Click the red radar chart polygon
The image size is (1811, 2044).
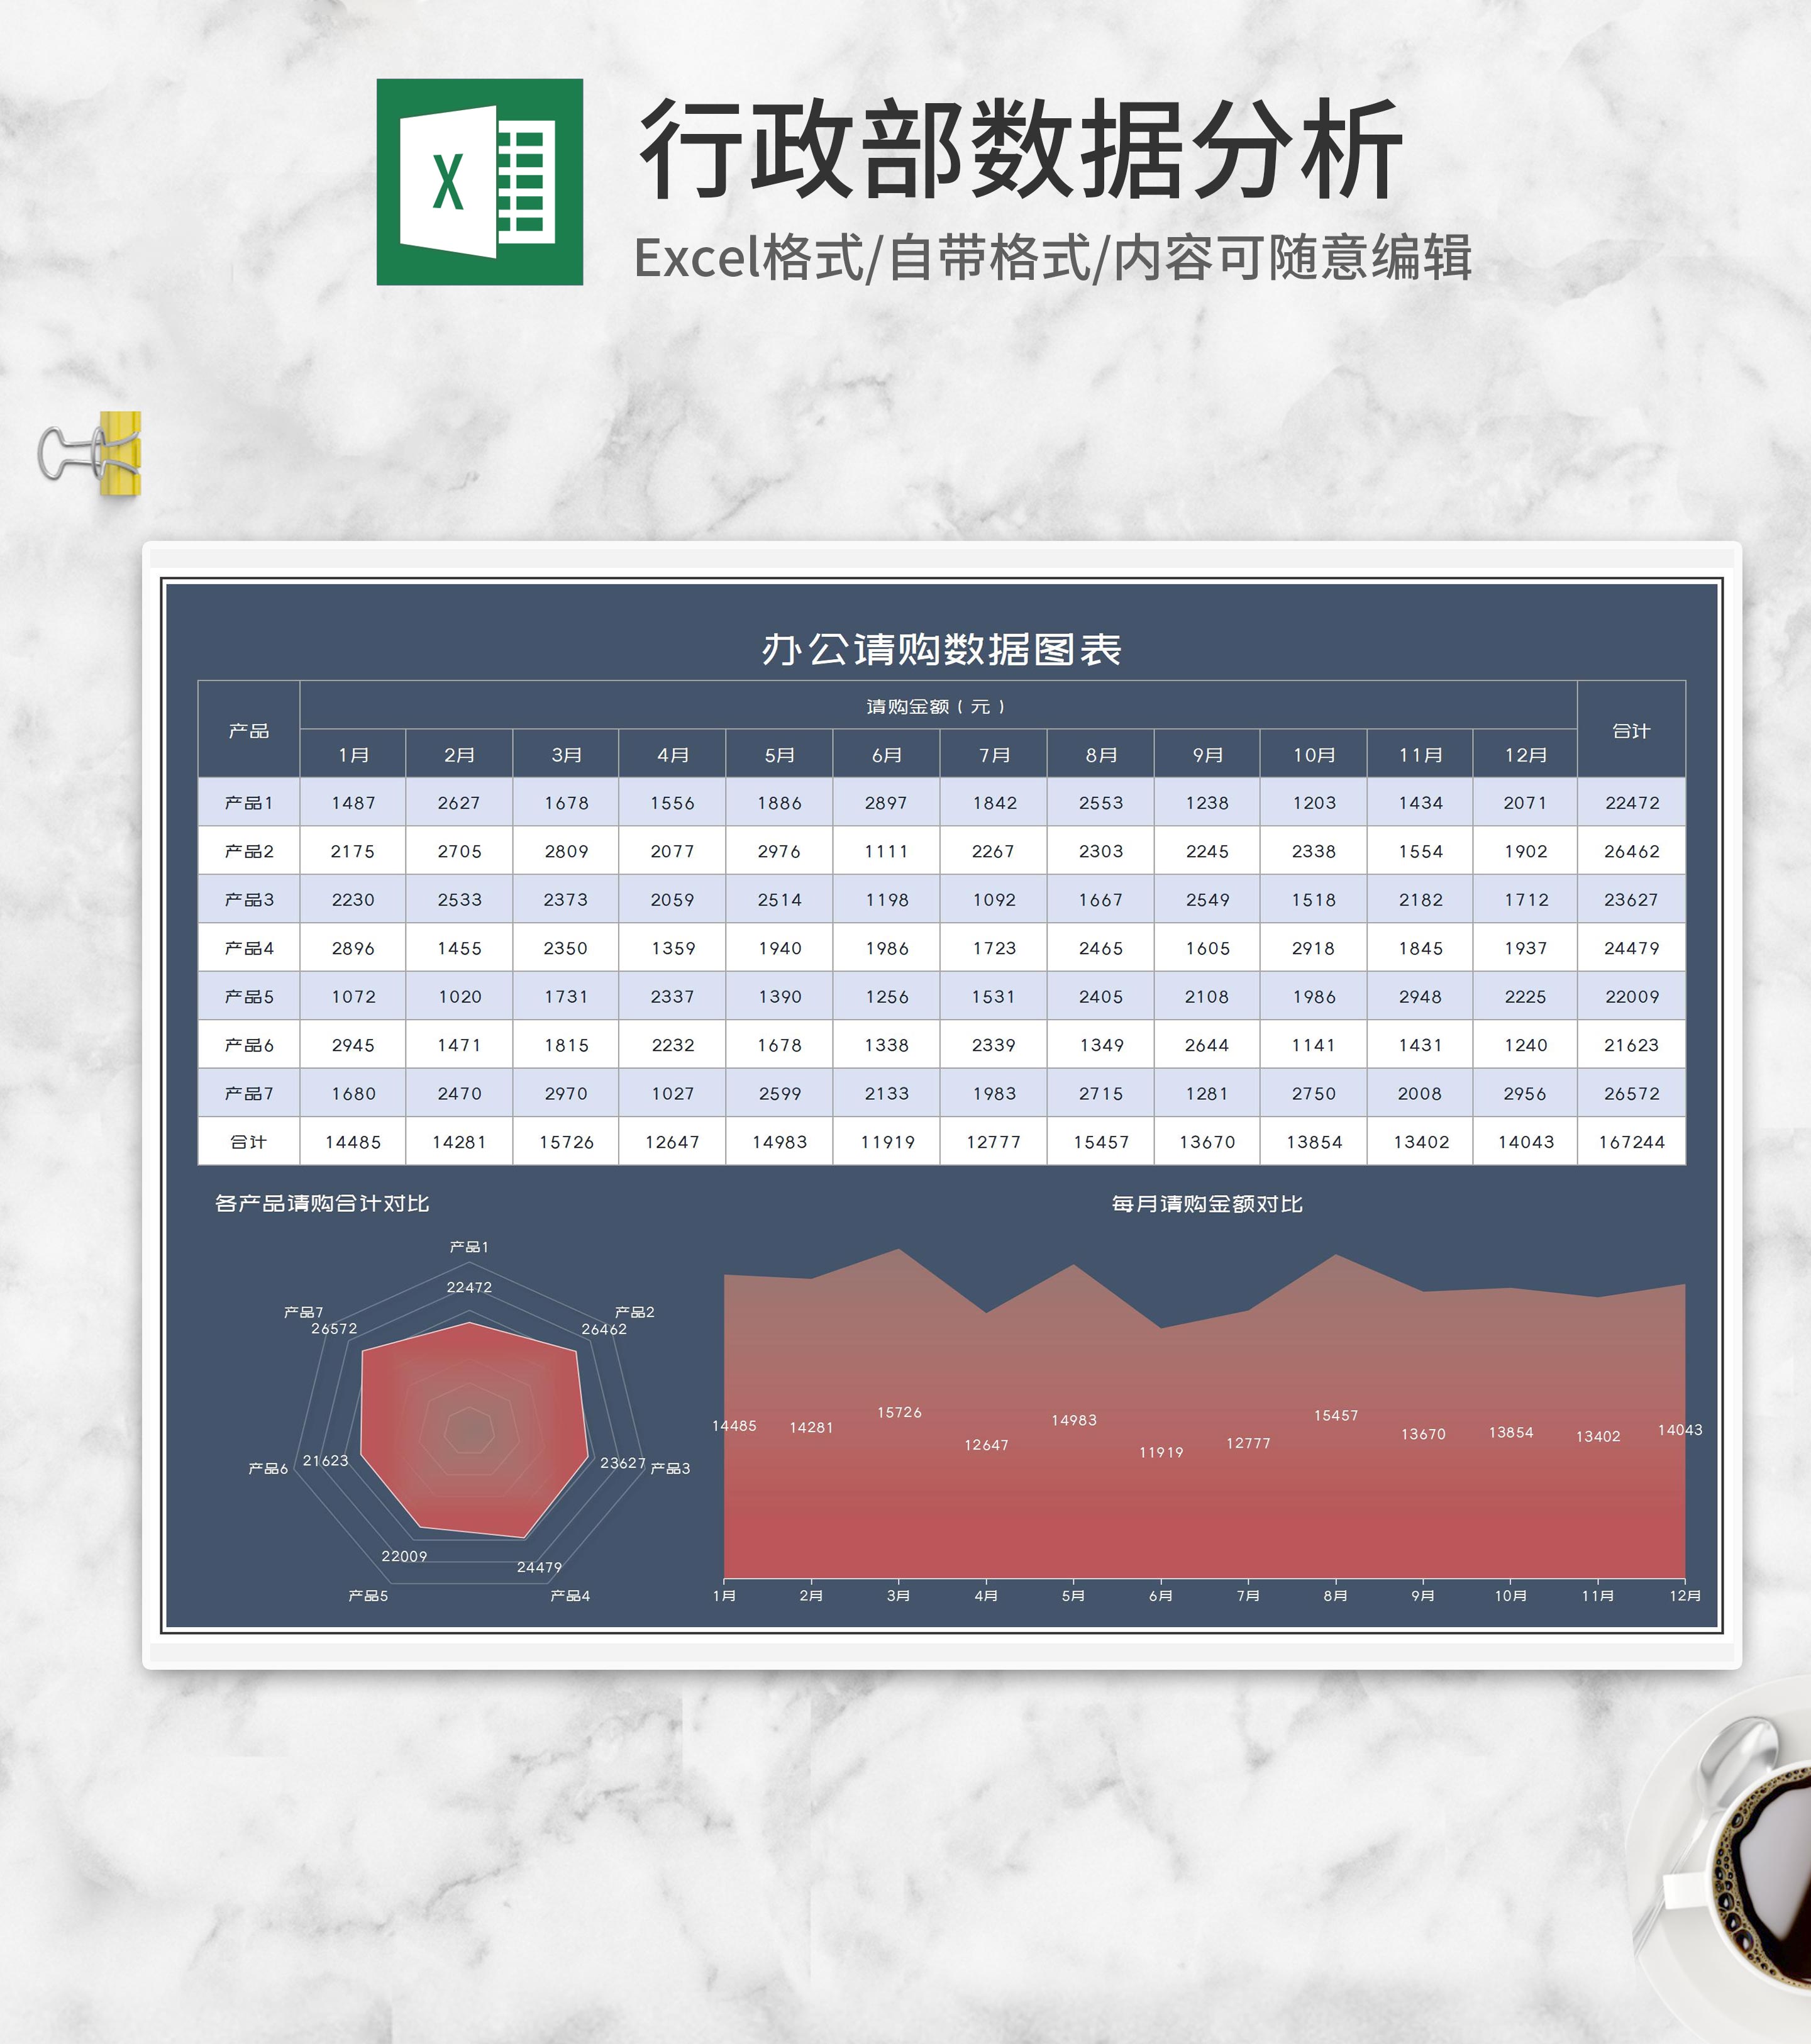470,1430
